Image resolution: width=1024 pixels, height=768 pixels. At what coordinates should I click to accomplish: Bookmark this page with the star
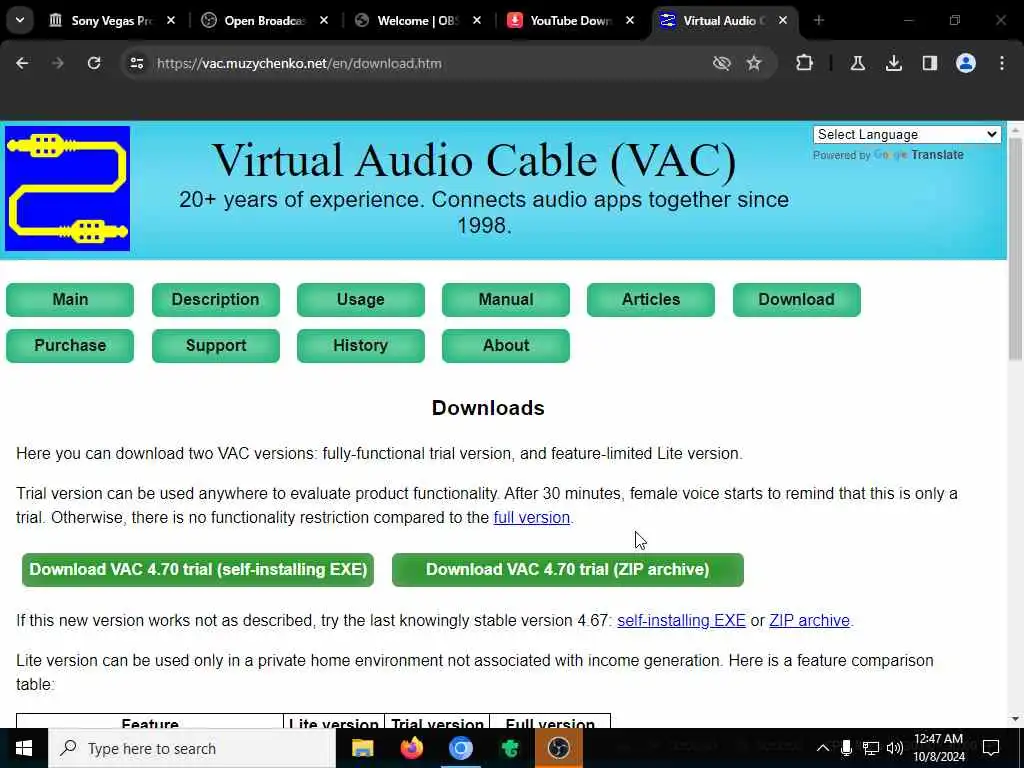click(x=754, y=63)
